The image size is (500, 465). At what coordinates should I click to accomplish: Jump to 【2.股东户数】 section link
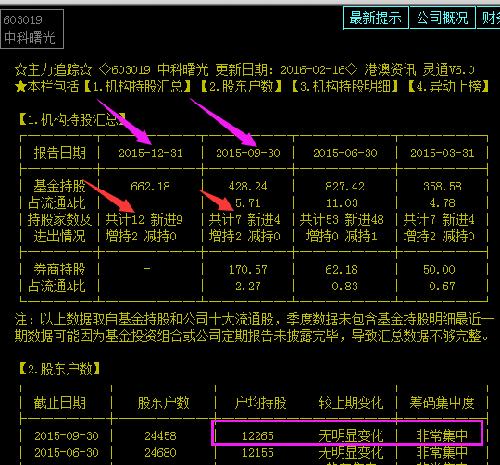point(241,86)
